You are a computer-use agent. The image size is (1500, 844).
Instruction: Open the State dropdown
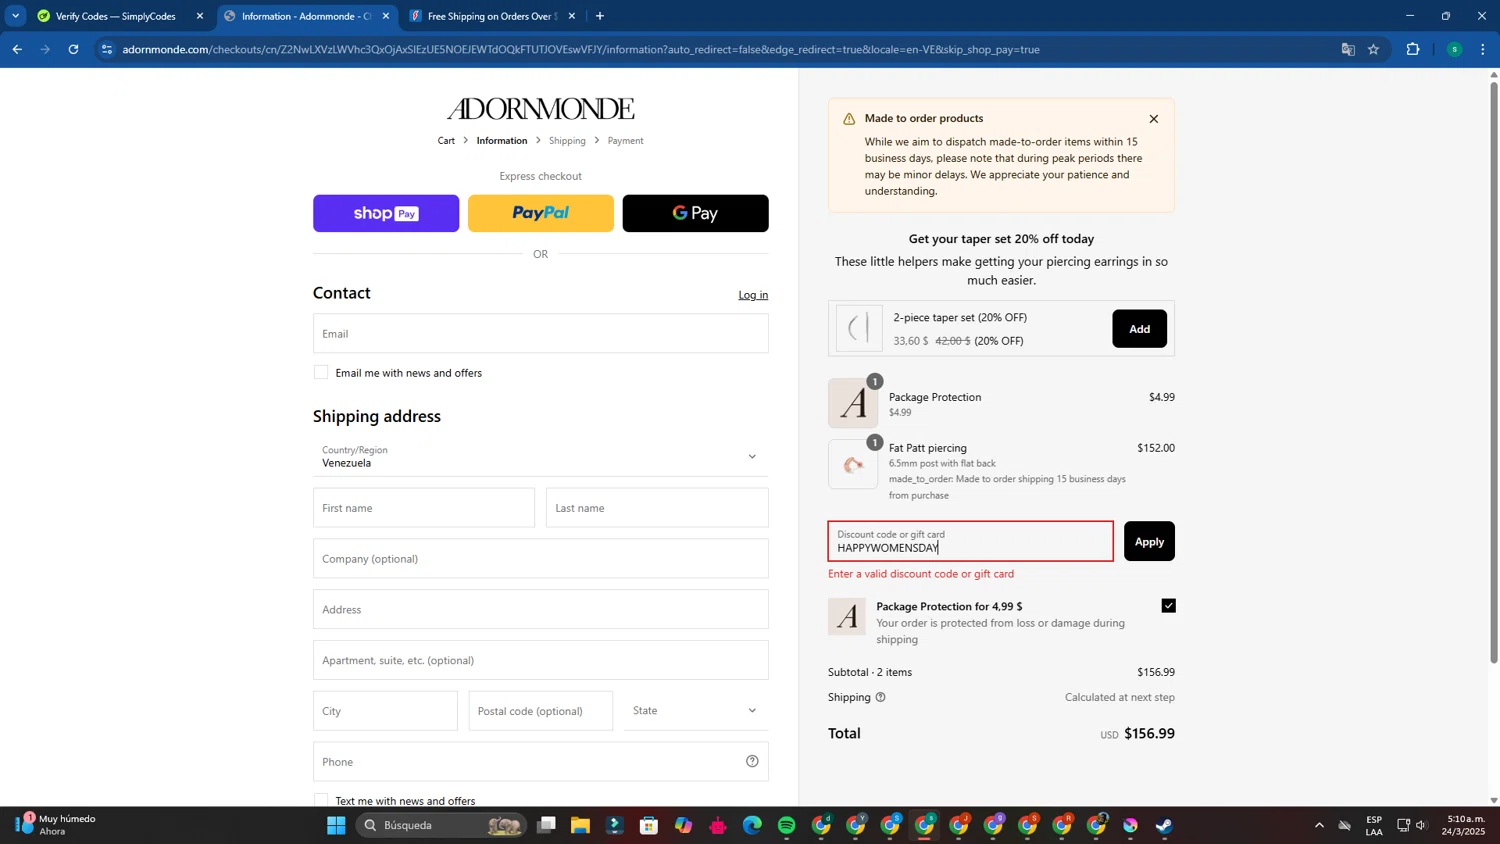tap(696, 711)
